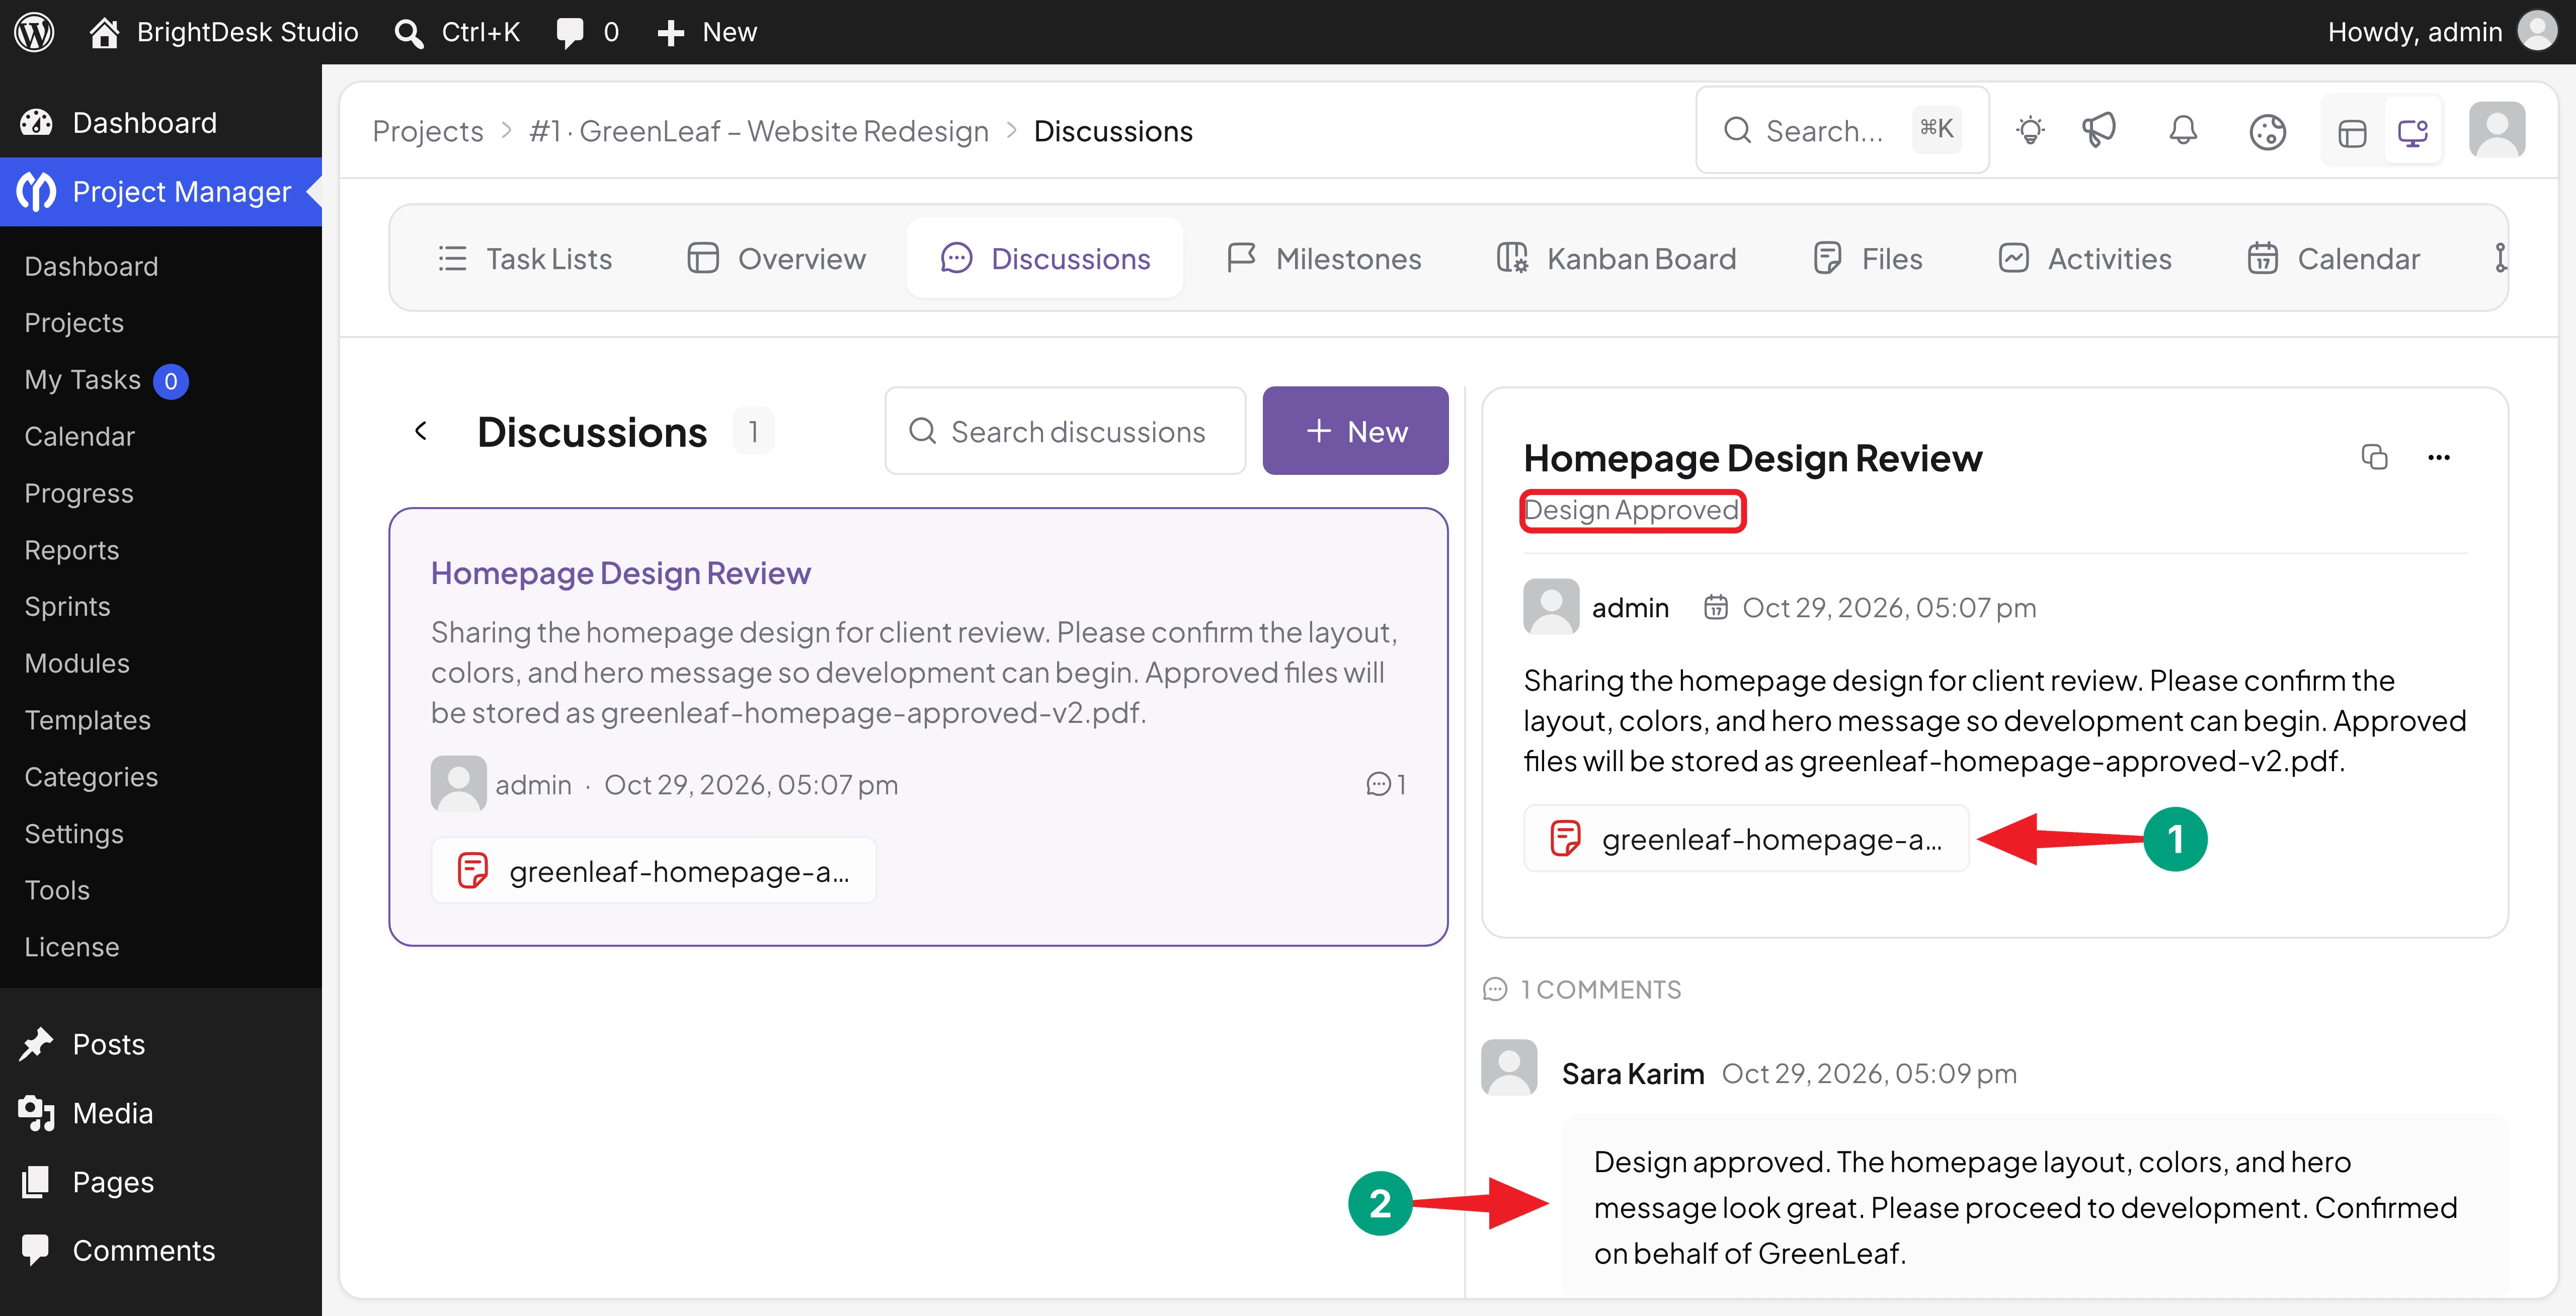This screenshot has width=2576, height=1316.
Task: Collapse discussions list with back chevron
Action: (421, 430)
